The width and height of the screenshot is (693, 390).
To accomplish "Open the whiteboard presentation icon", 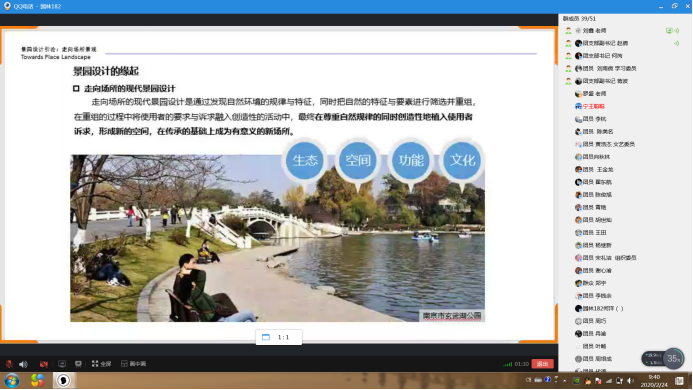I will point(78,364).
